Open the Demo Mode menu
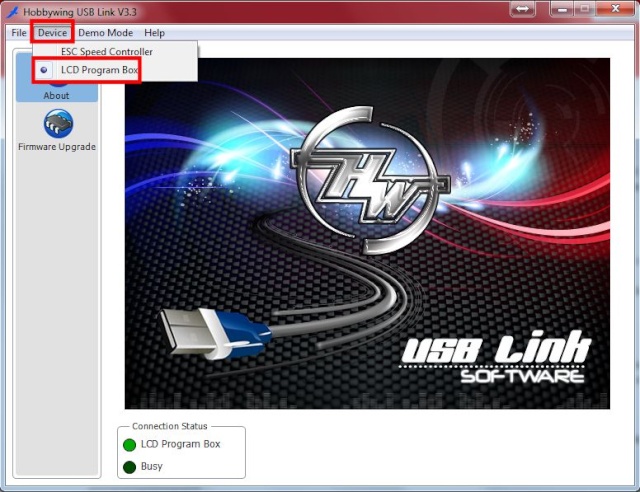The image size is (640, 492). point(105,33)
